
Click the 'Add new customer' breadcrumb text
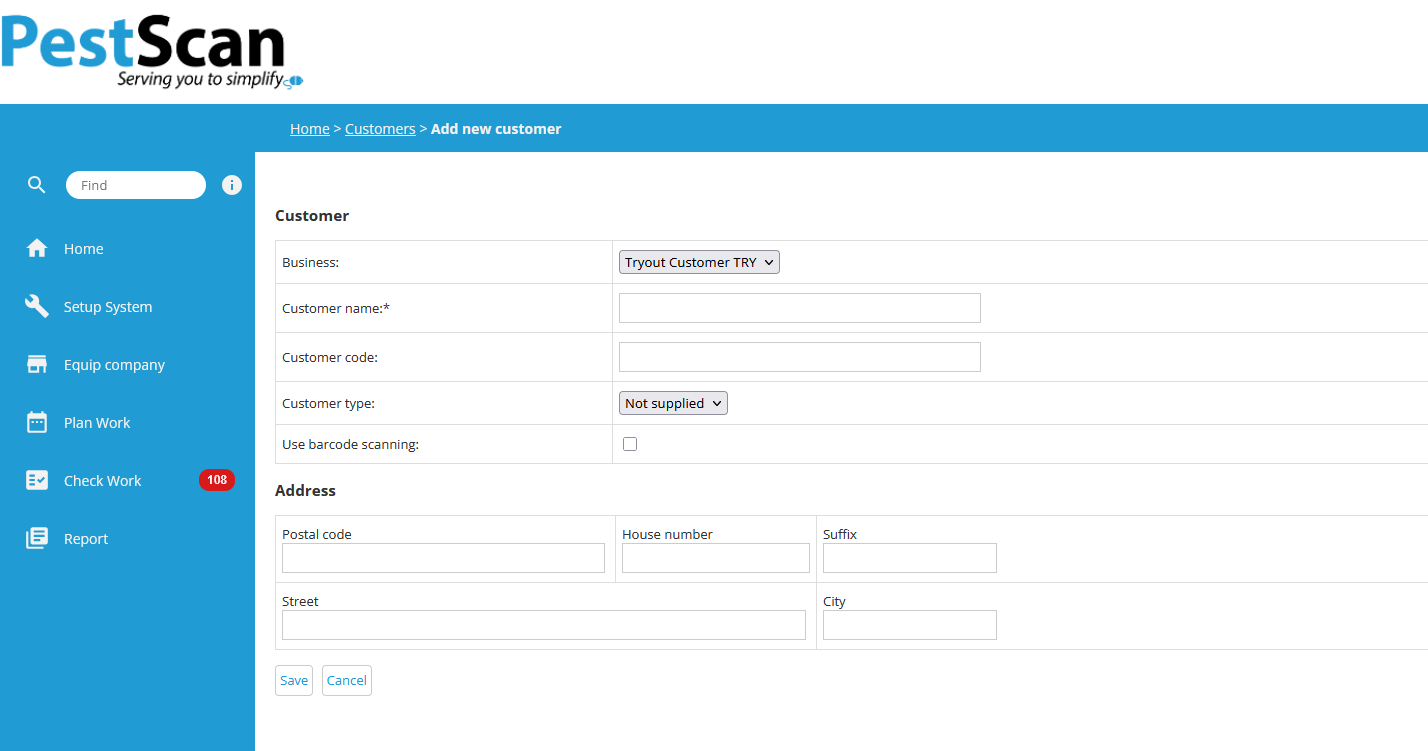496,129
